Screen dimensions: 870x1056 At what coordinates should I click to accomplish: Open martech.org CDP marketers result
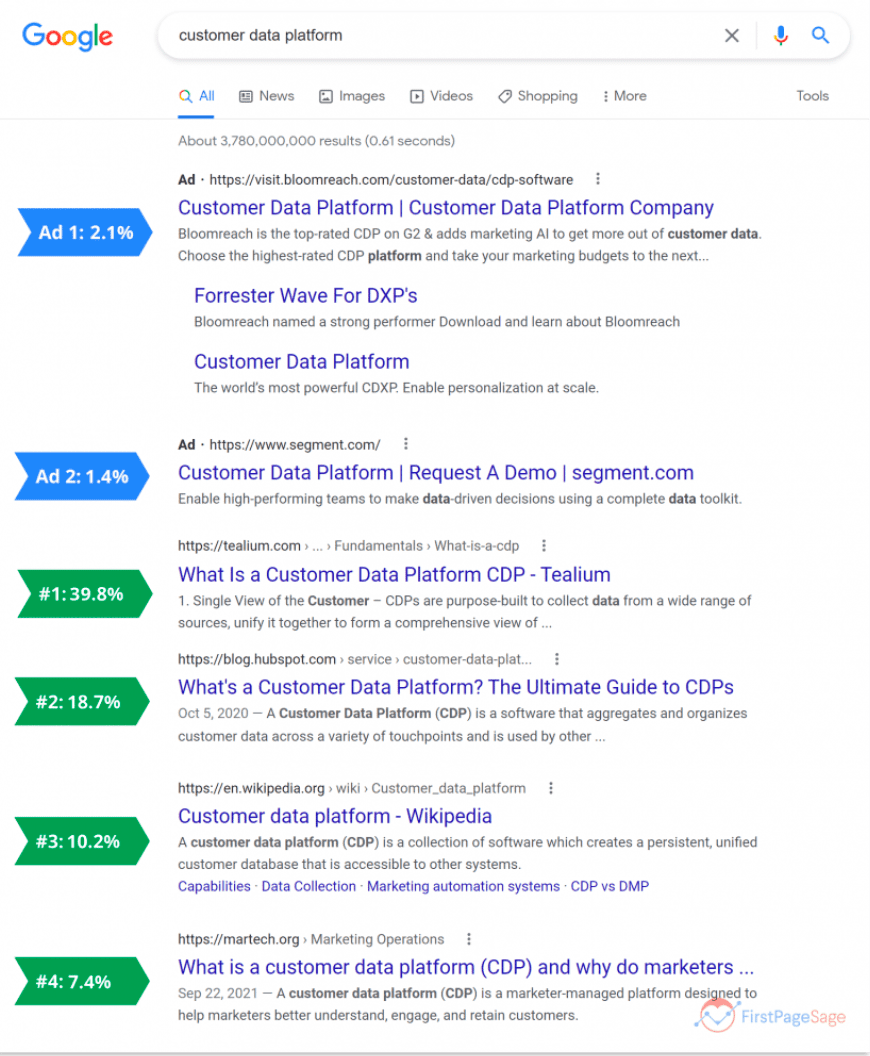pos(466,968)
